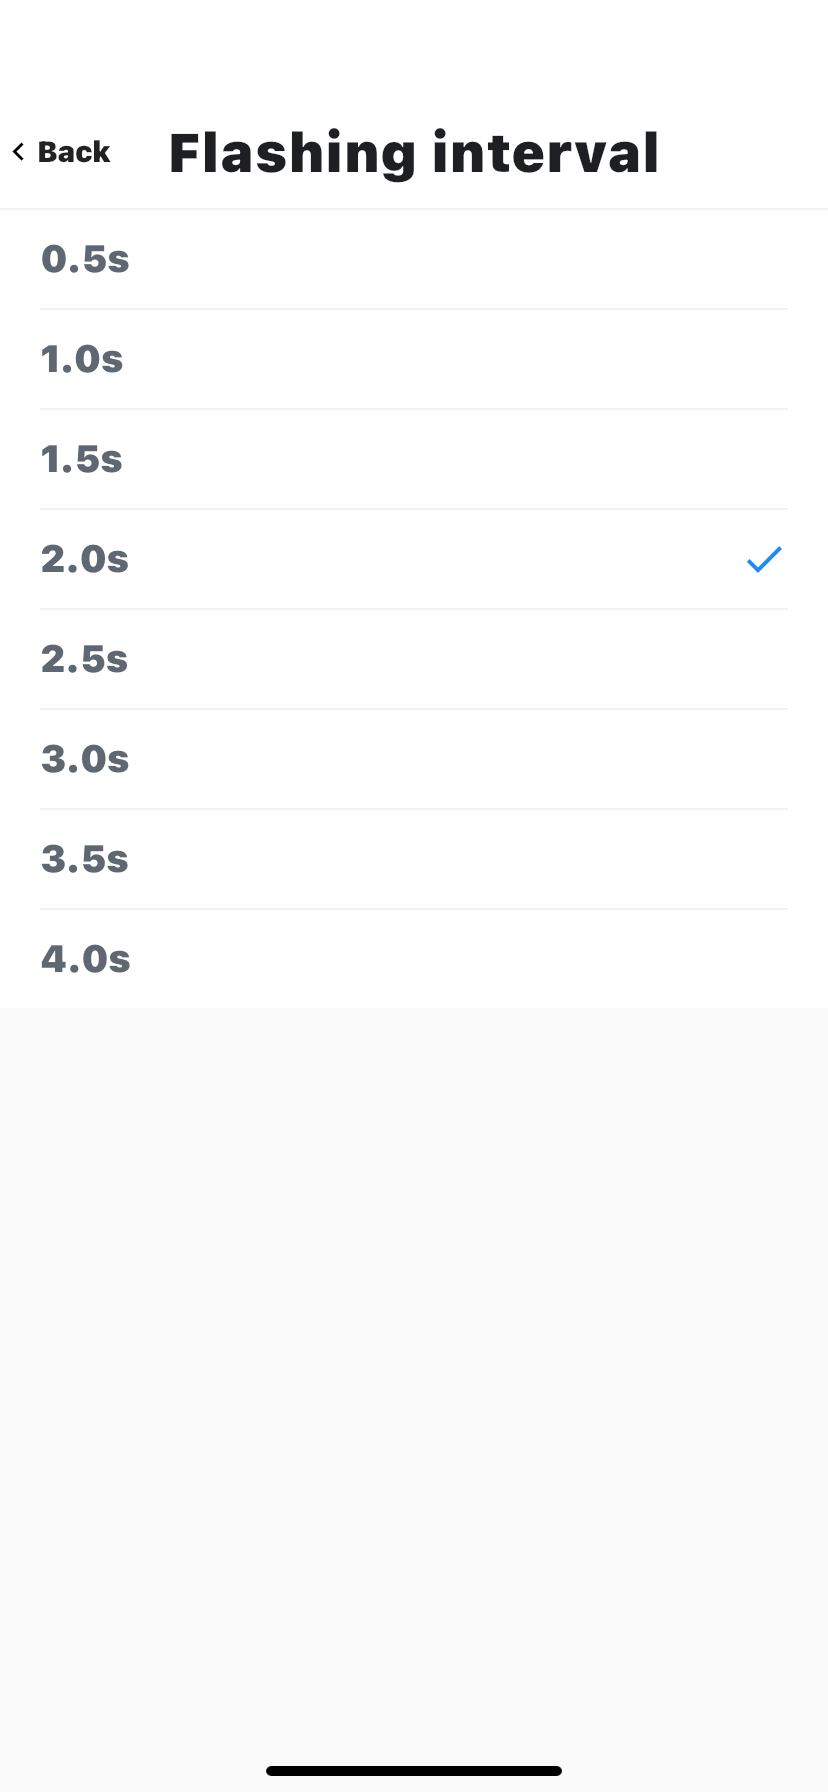Click the Flashing interval page title
The height and width of the screenshot is (1792, 828).
(413, 153)
